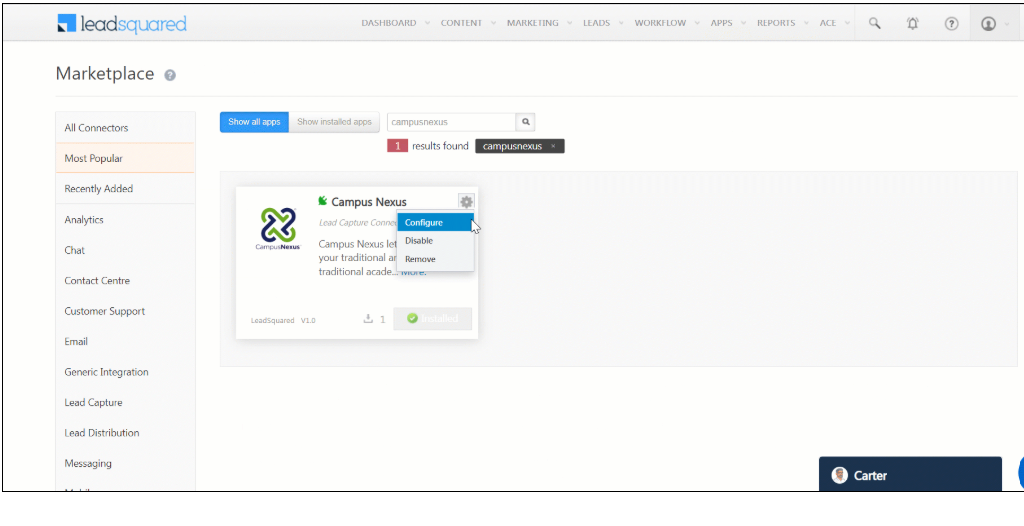Screen dimensions: 1024x526
Task: Select Lead Capture category
Action: point(125,403)
